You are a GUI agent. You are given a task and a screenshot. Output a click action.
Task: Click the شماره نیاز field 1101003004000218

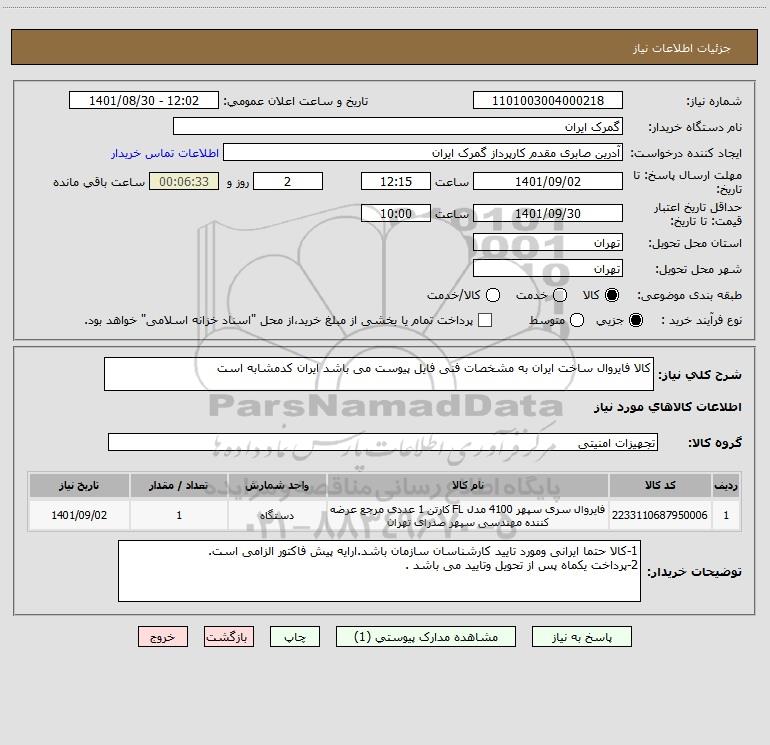coord(548,101)
